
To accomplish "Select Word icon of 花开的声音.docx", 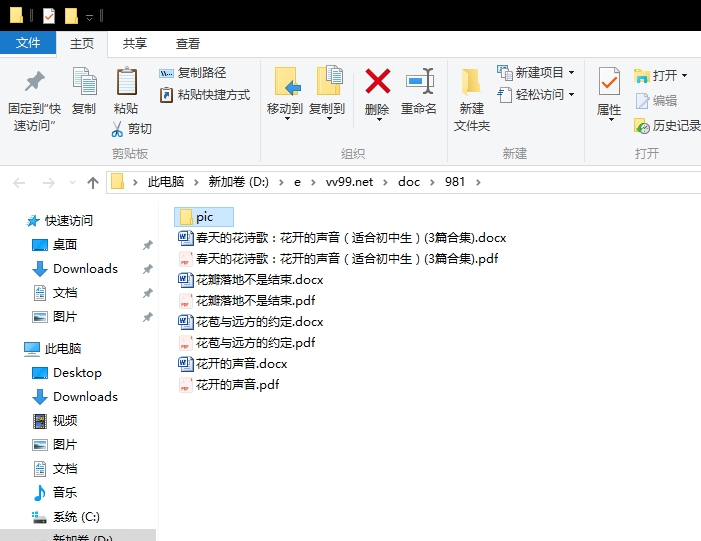I will [x=186, y=363].
